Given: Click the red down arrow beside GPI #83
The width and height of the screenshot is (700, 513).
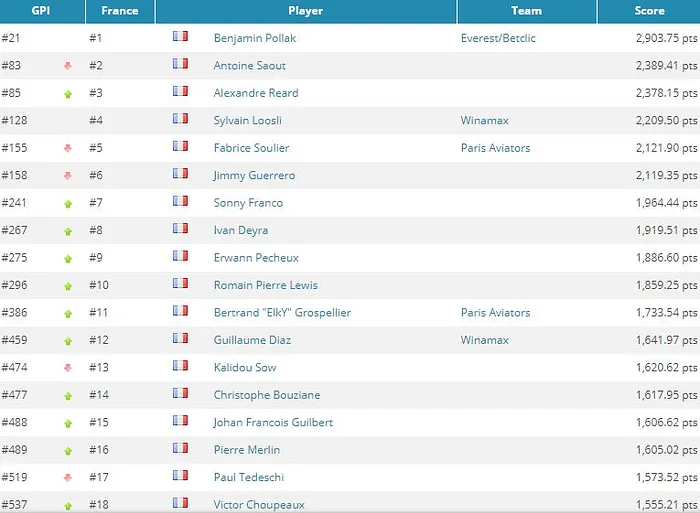Looking at the screenshot, I should coord(68,66).
